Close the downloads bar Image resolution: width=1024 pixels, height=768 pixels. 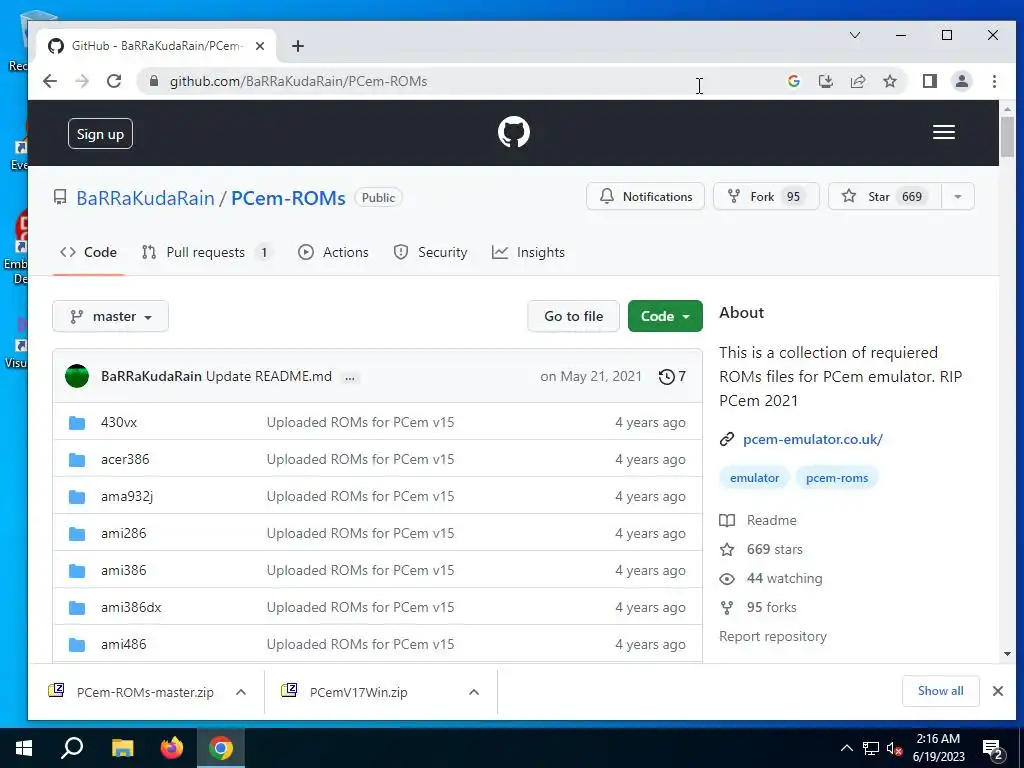[997, 691]
